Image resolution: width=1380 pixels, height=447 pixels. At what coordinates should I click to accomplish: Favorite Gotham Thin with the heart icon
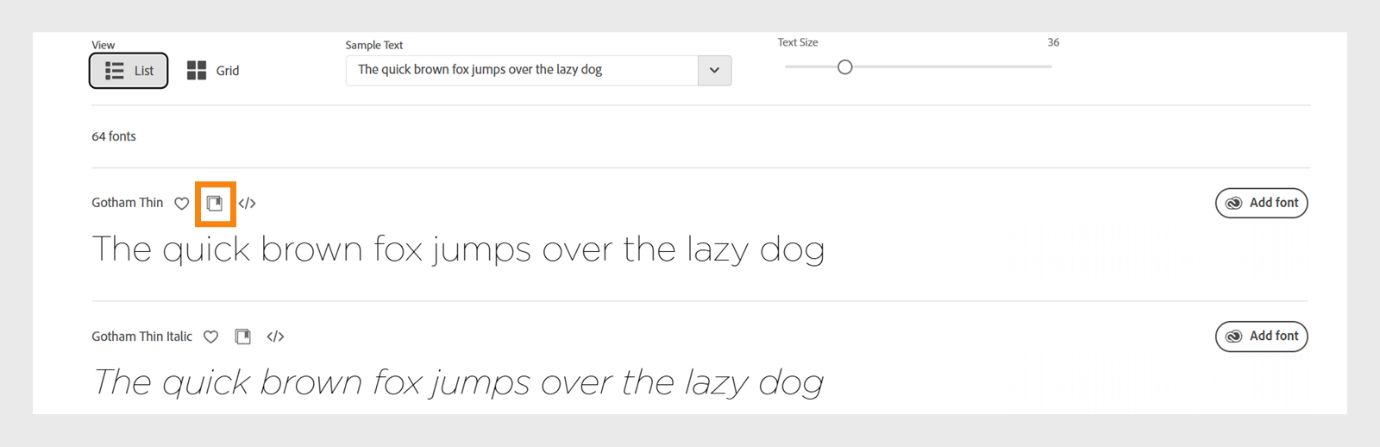pos(181,203)
